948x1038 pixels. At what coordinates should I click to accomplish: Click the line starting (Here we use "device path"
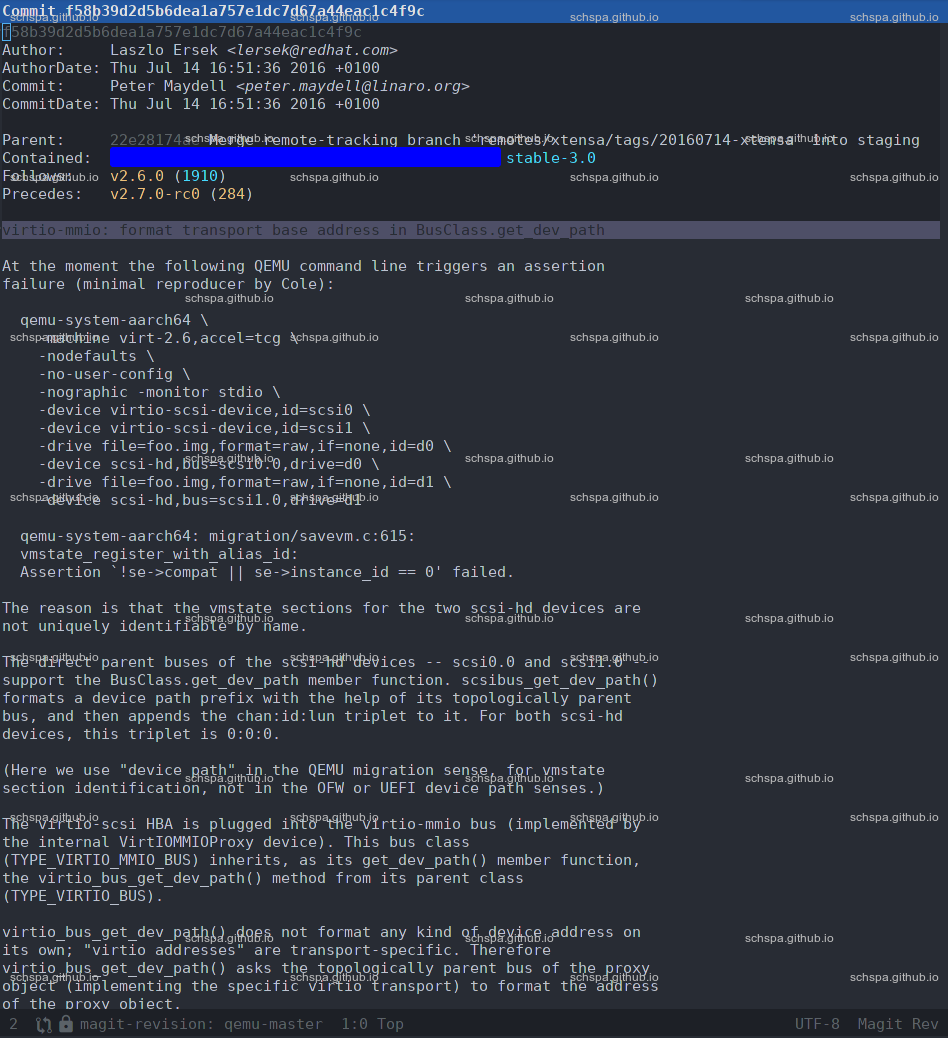coord(303,770)
